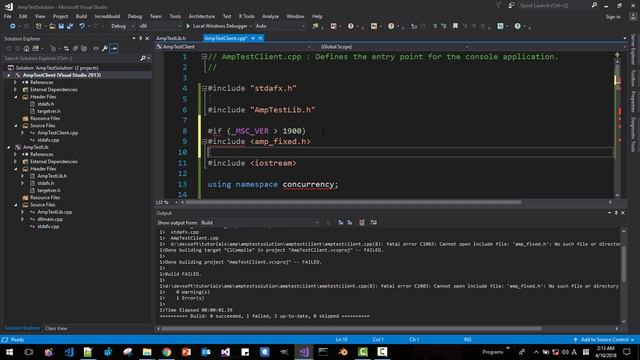This screenshot has height=360, width=640.
Task: Open Outlook from the taskbar
Action: click(206, 352)
